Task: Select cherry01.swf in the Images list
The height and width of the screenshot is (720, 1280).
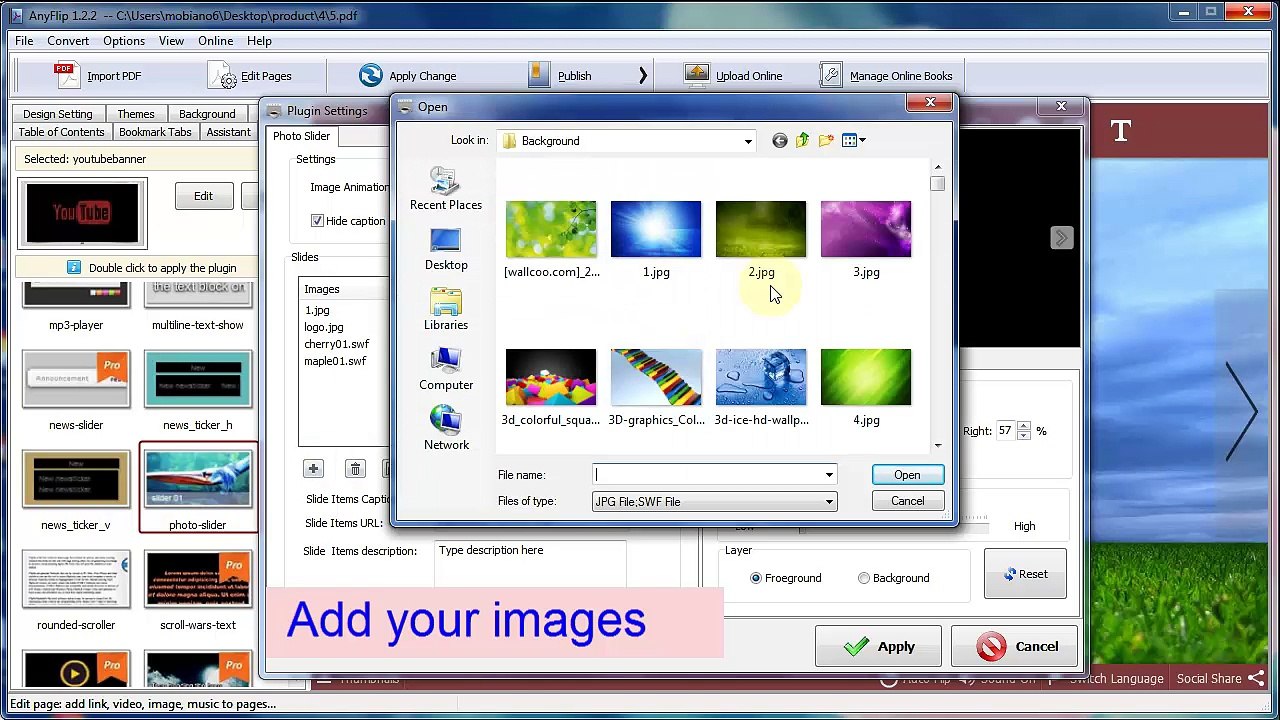Action: [x=336, y=344]
